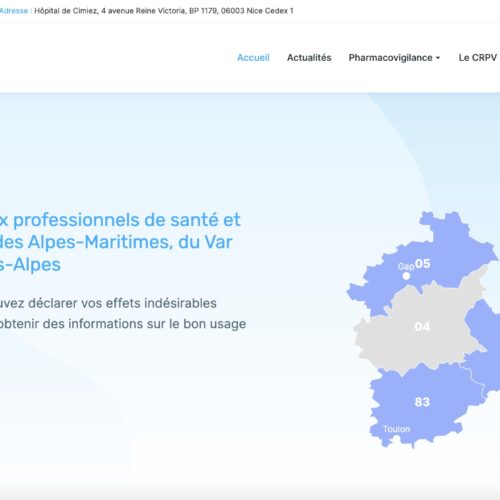Open the Actualités menu item
Viewport: 500px width, 500px height.
pos(309,58)
